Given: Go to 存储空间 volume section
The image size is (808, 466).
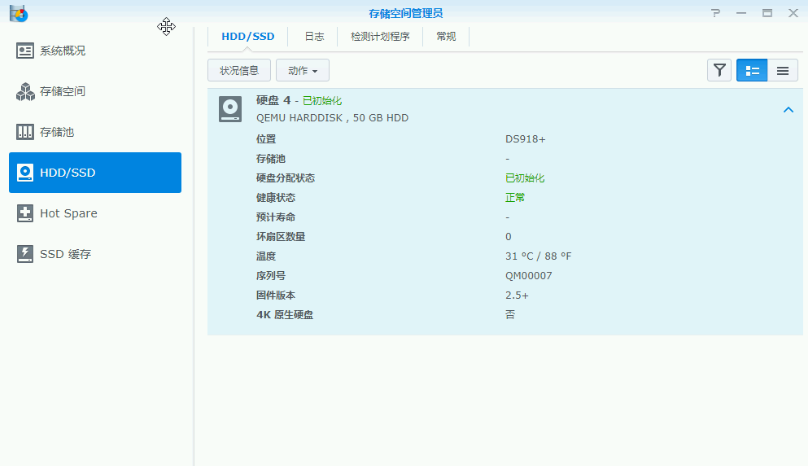Looking at the screenshot, I should pos(95,91).
